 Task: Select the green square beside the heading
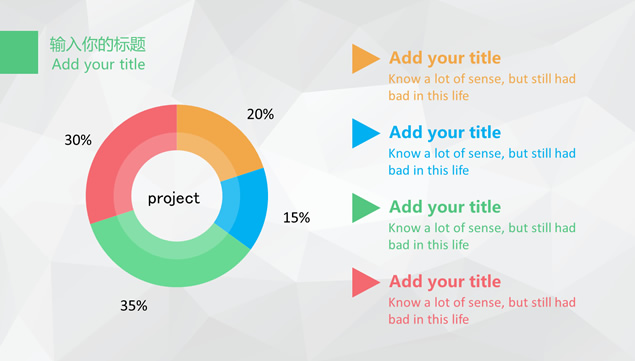(19, 52)
